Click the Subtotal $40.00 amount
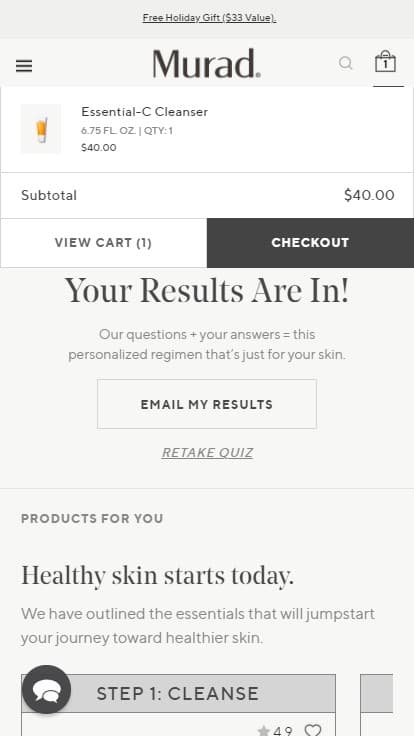The image size is (414, 736). point(369,195)
